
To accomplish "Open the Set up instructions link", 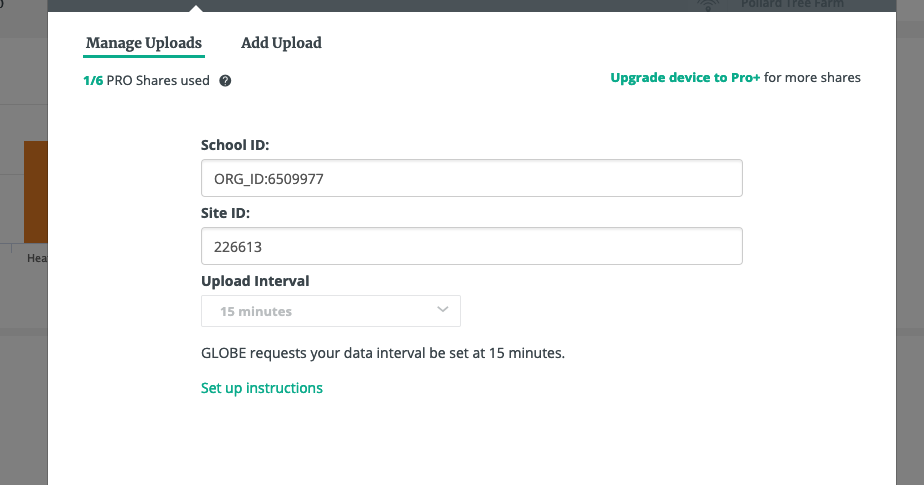I will click(x=262, y=388).
